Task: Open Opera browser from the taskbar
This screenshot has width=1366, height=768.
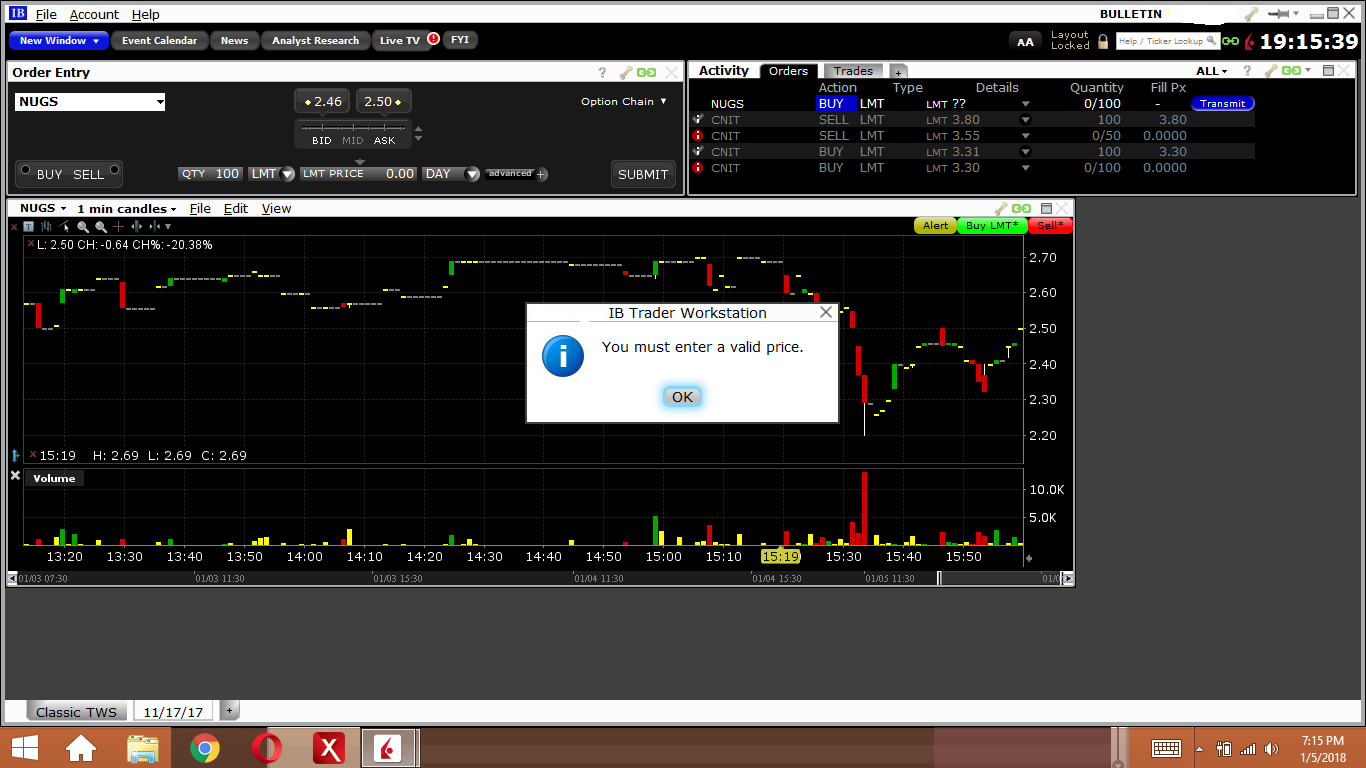Action: click(267, 747)
